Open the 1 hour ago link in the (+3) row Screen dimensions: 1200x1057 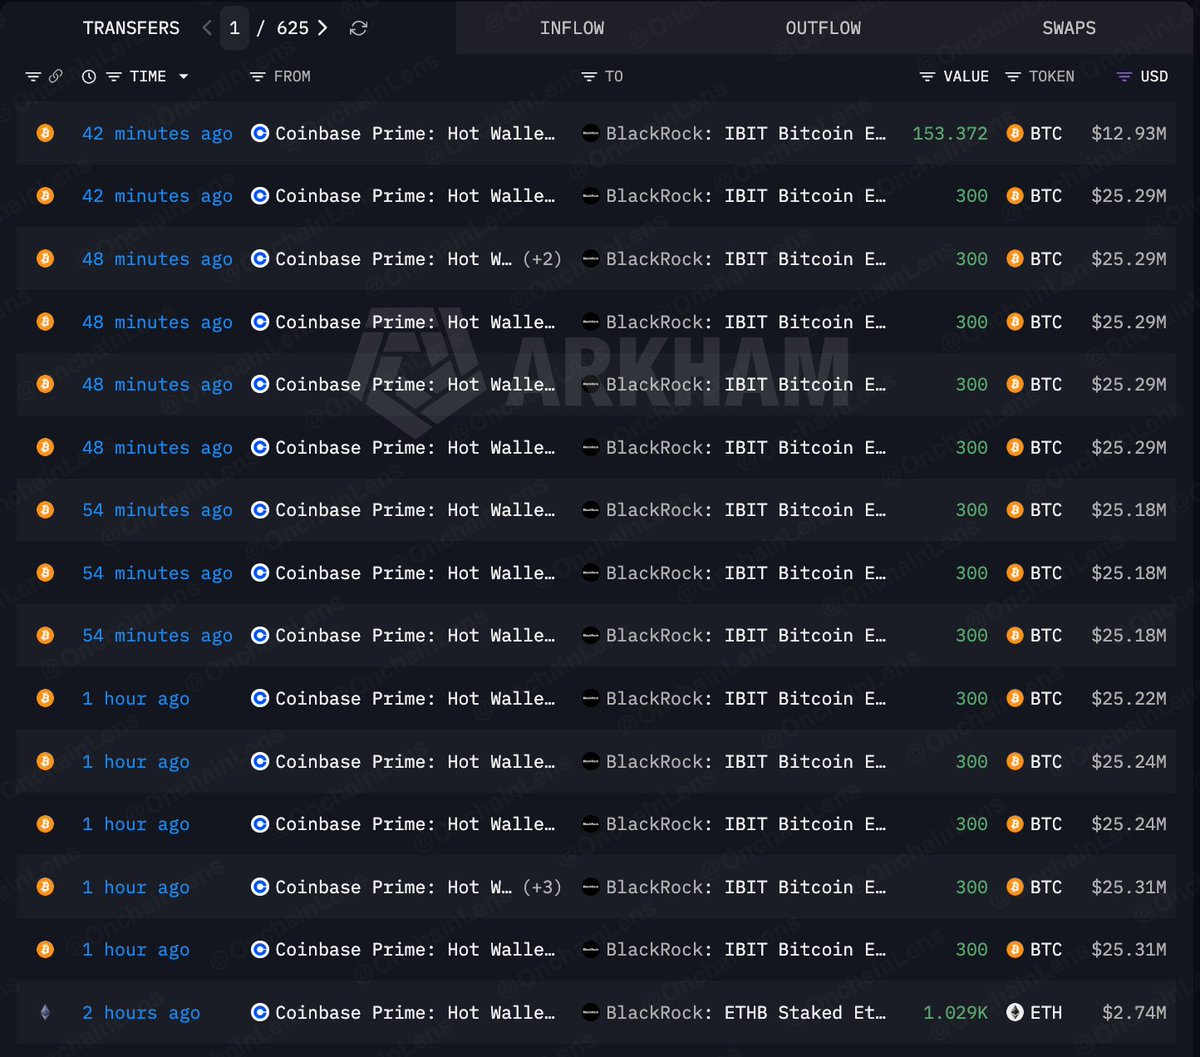pos(136,887)
